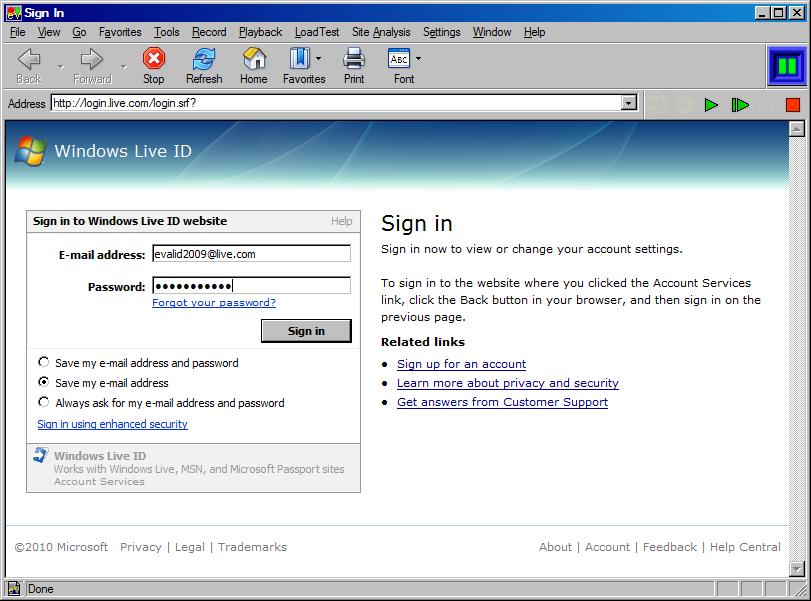This screenshot has width=811, height=601.
Task: Print the page using the printer icon
Action: click(x=354, y=65)
